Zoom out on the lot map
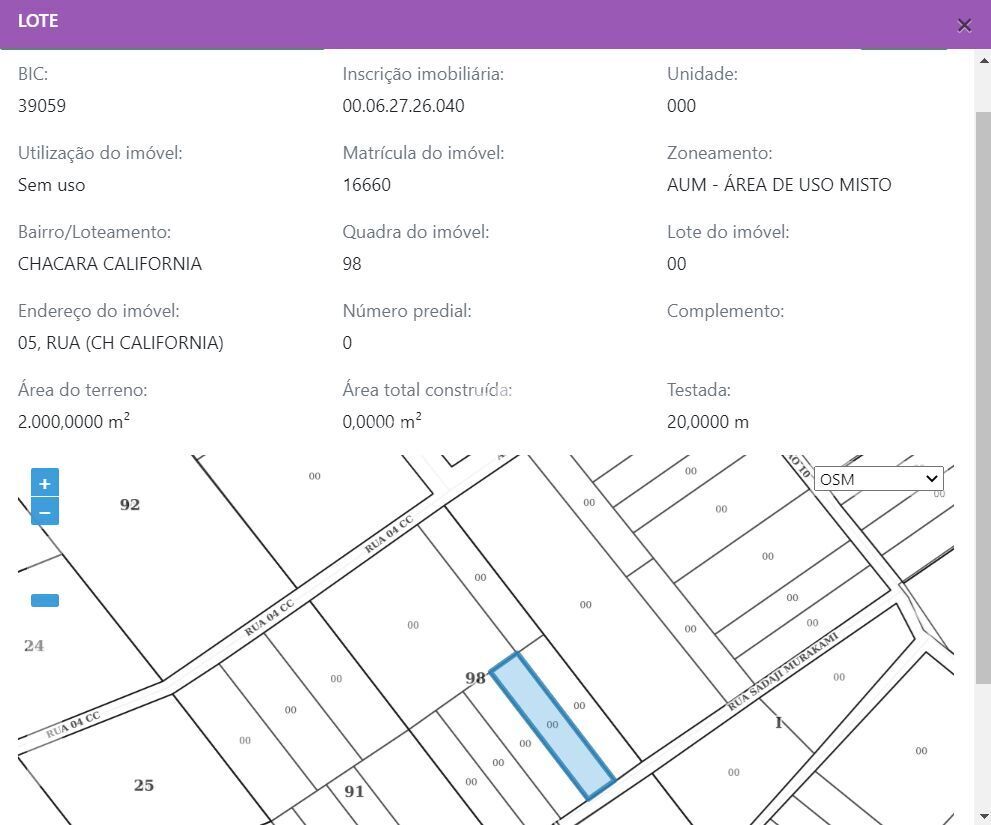This screenshot has width=991, height=825. [45, 512]
